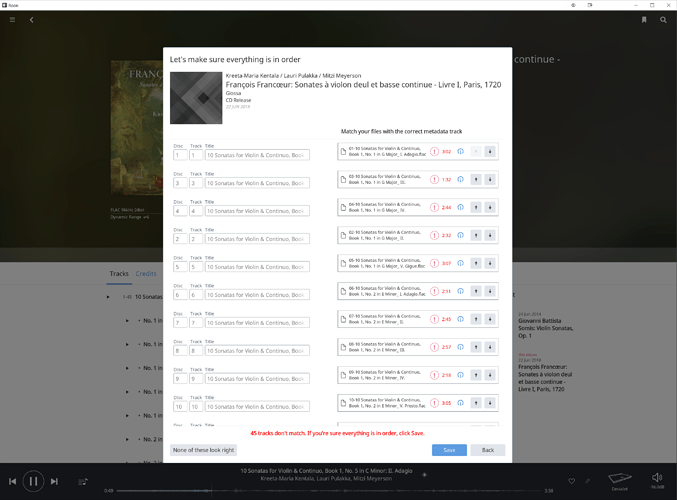Viewport: 677px width, 500px height.
Task: Move the 3:02 Adagio file down
Action: pos(490,152)
